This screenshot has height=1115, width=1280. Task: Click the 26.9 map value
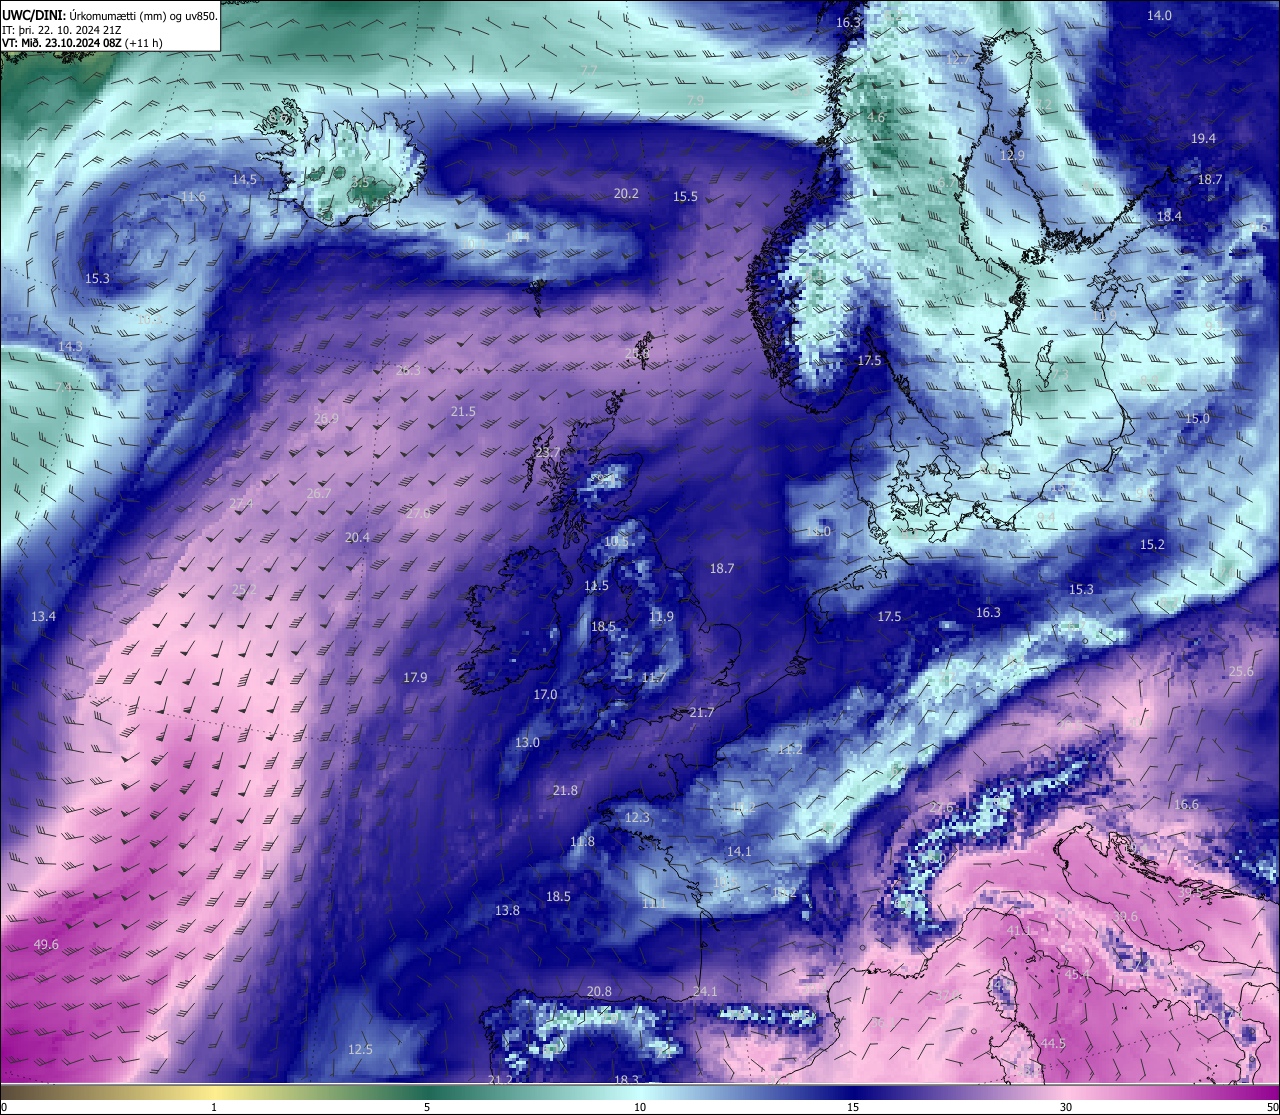tap(326, 418)
